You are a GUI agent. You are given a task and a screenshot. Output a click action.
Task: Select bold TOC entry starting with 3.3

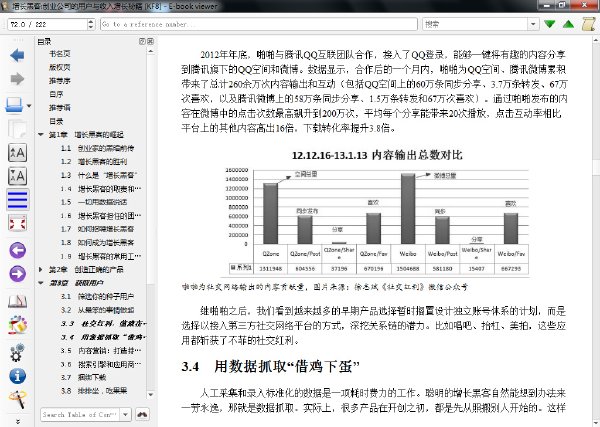tap(103, 324)
